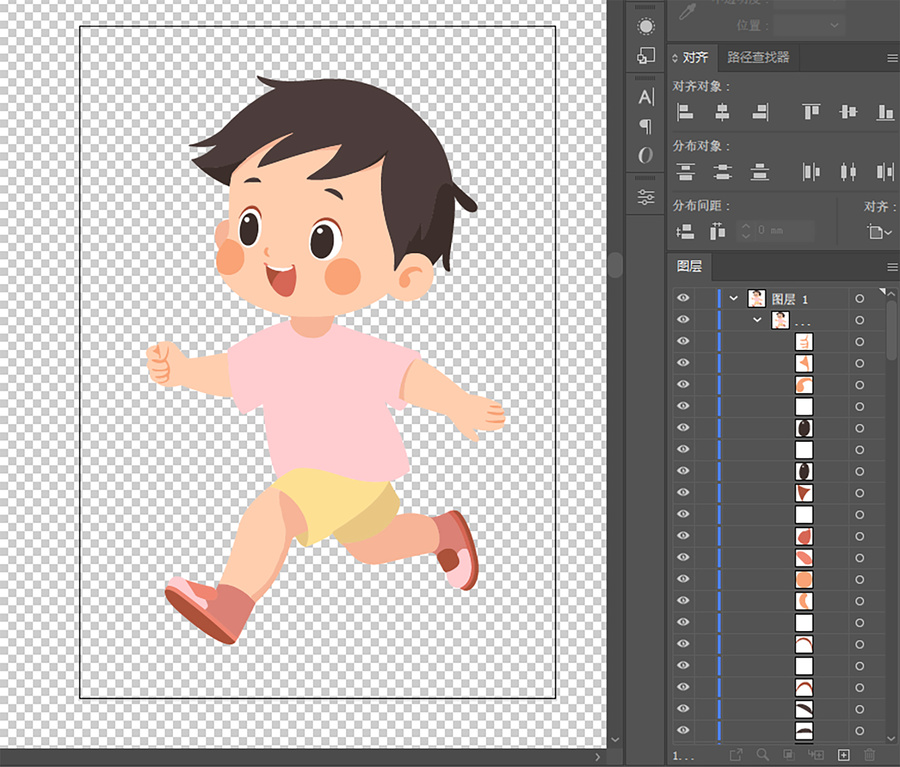Create a new sublayer
Viewport: 900px width, 767px height.
tap(816, 754)
